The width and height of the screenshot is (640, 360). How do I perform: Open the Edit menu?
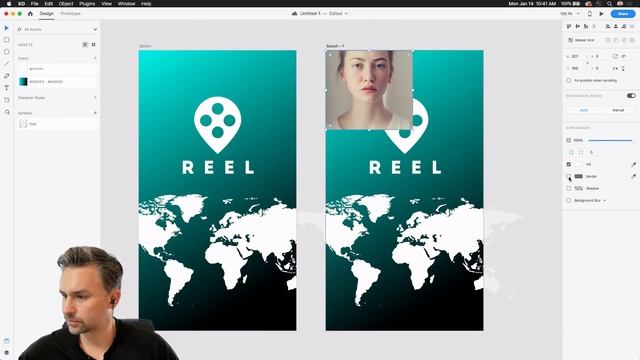click(49, 4)
